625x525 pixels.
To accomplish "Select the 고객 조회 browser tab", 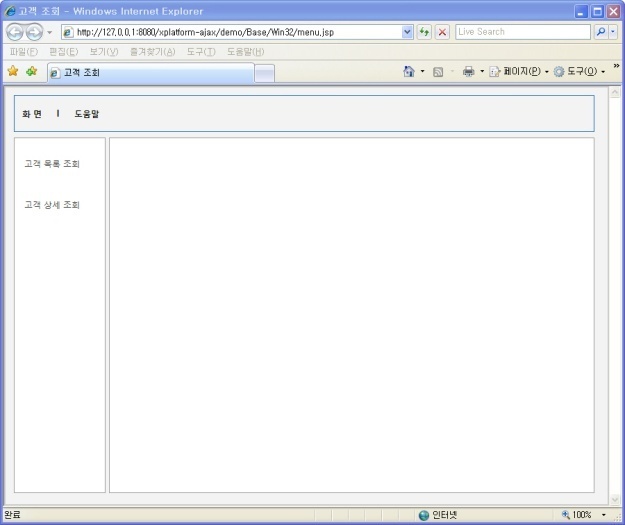I will 150,72.
